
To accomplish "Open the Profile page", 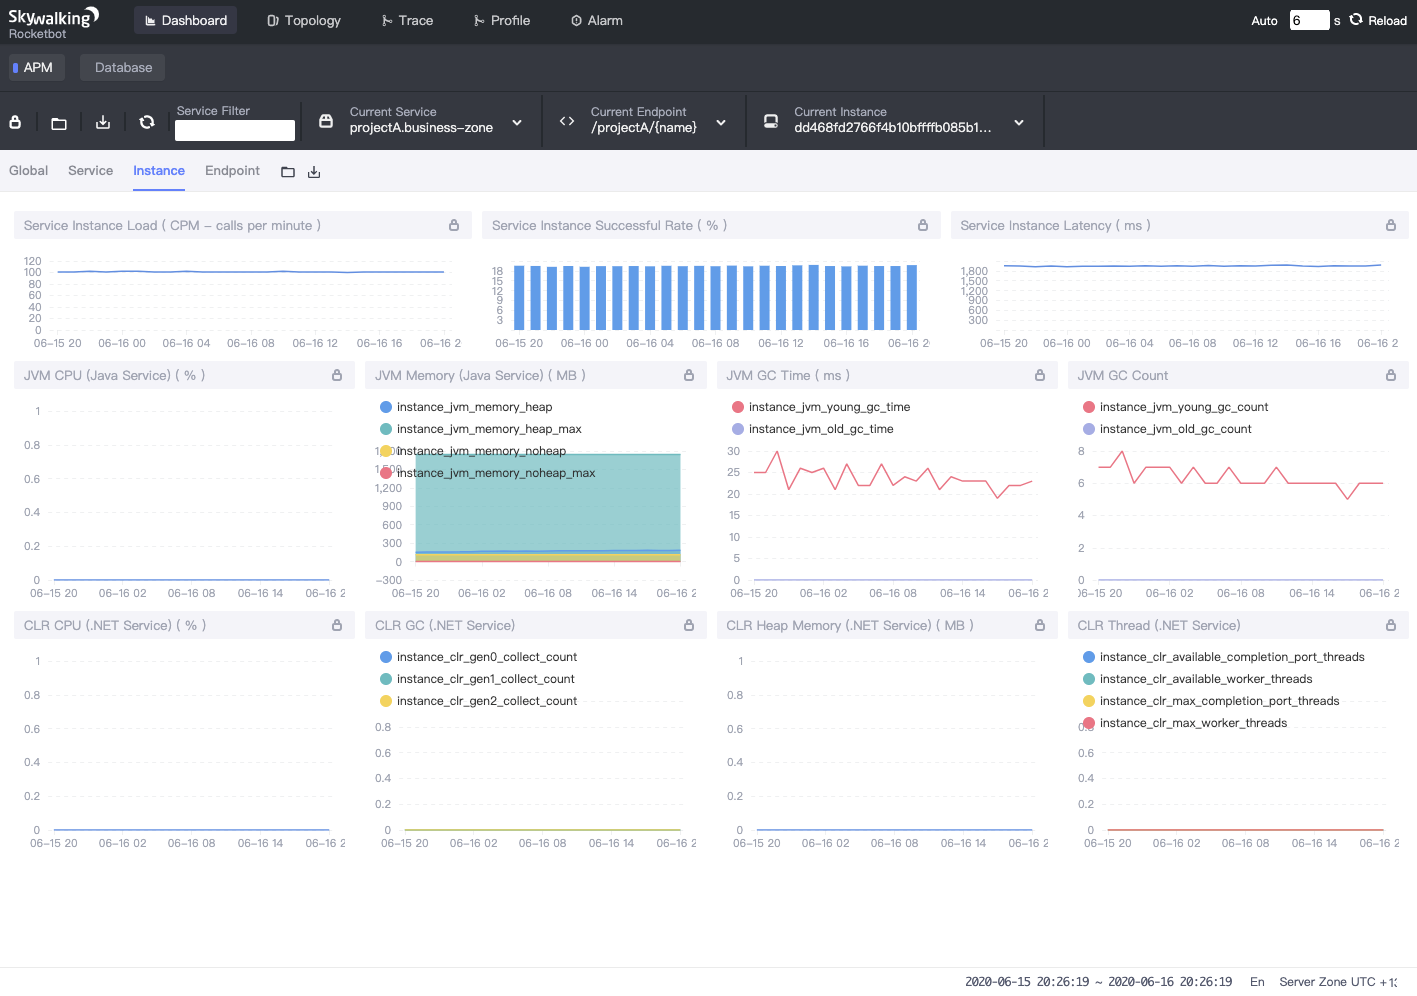I will [502, 20].
